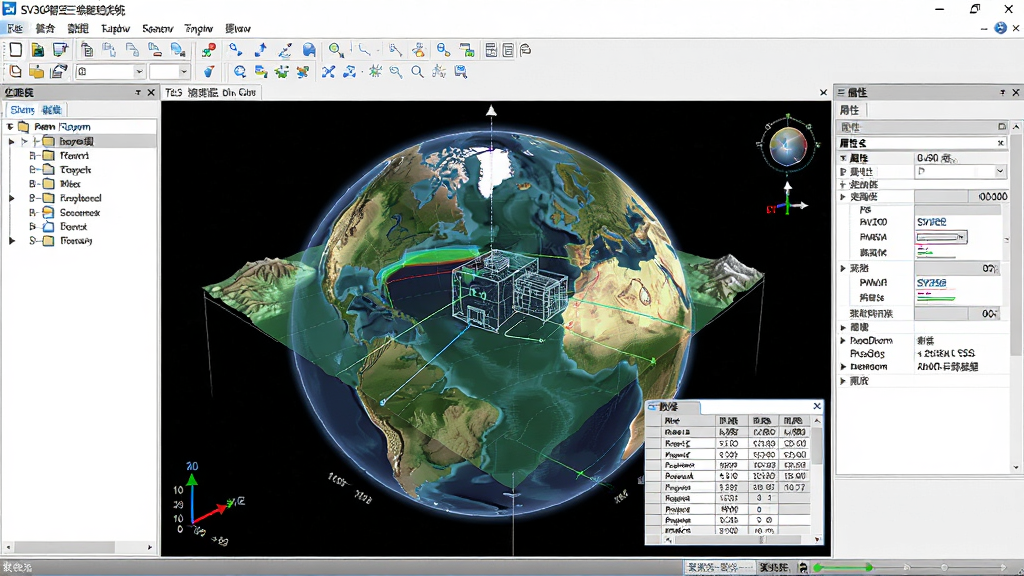Expand the 'PaaDrom' property row

pos(843,341)
